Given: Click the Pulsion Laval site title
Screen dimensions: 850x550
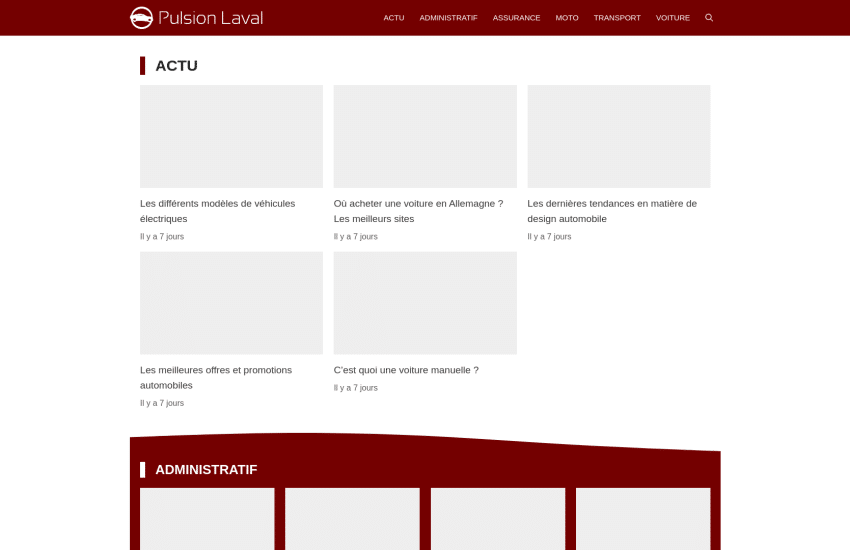Looking at the screenshot, I should pos(211,18).
